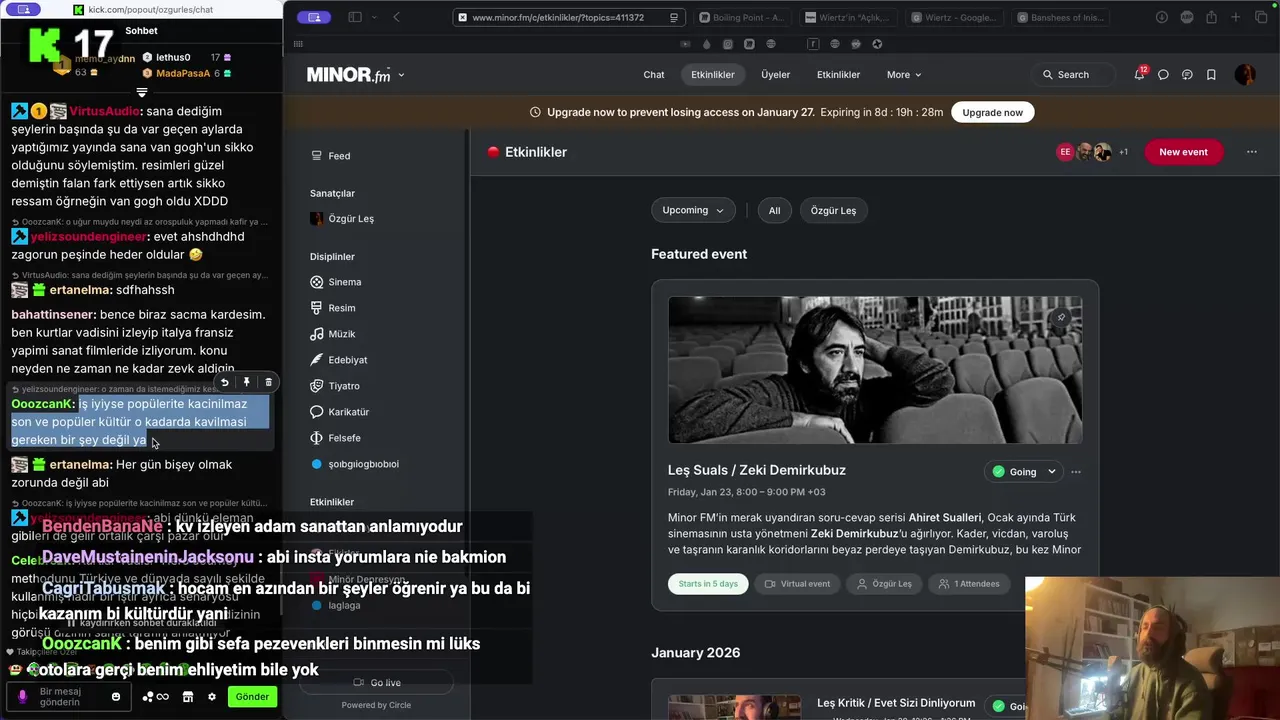The image size is (1280, 720).
Task: Open Safari sidebar options chevron
Action: pos(375,17)
